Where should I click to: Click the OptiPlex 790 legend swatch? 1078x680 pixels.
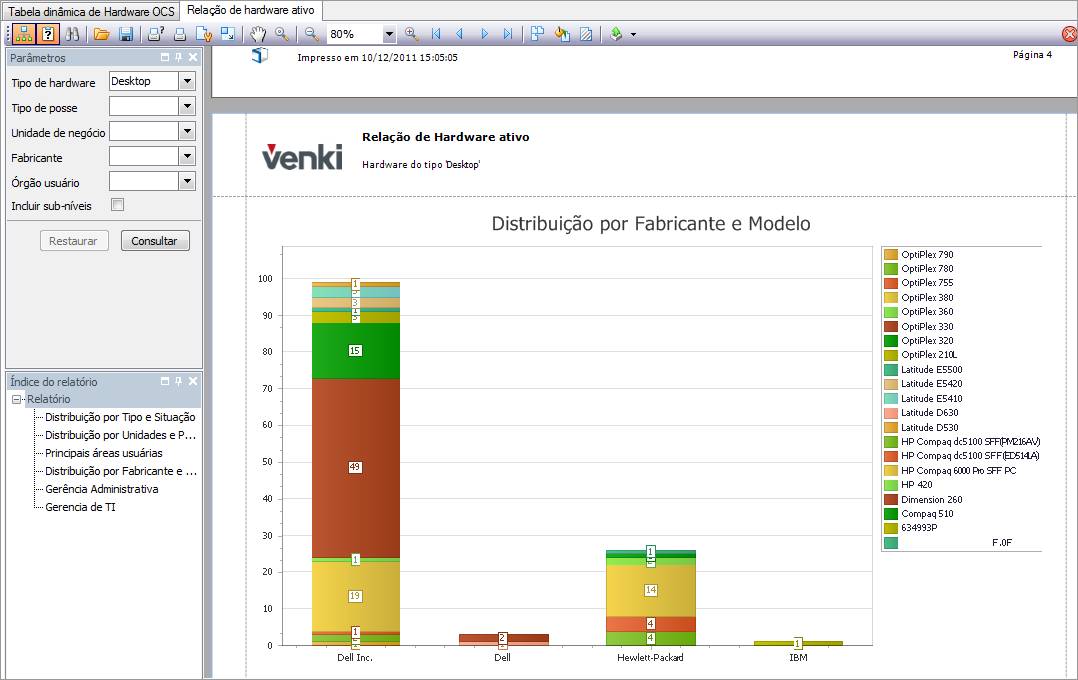891,254
